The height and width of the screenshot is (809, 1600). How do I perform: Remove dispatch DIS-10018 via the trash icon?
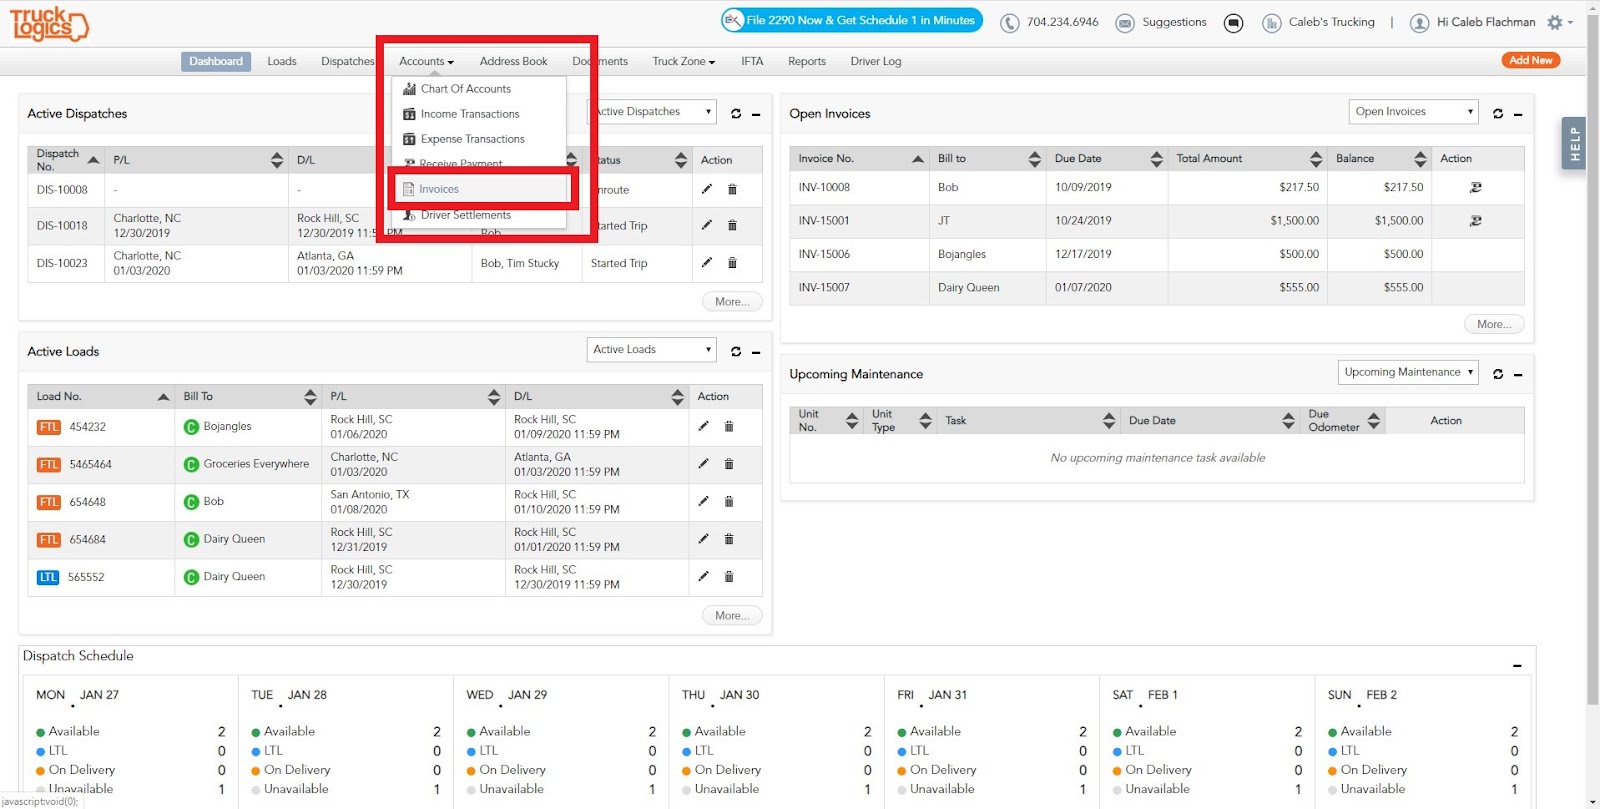pyautogui.click(x=732, y=225)
